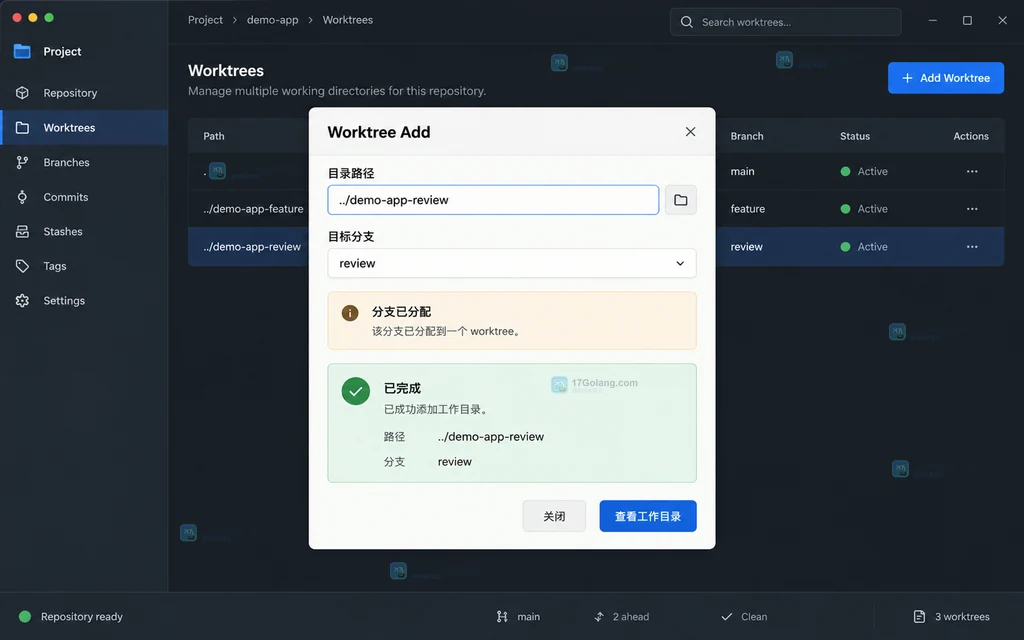Click the Tags label icon
Screen dimensions: 1024x640
point(22,266)
